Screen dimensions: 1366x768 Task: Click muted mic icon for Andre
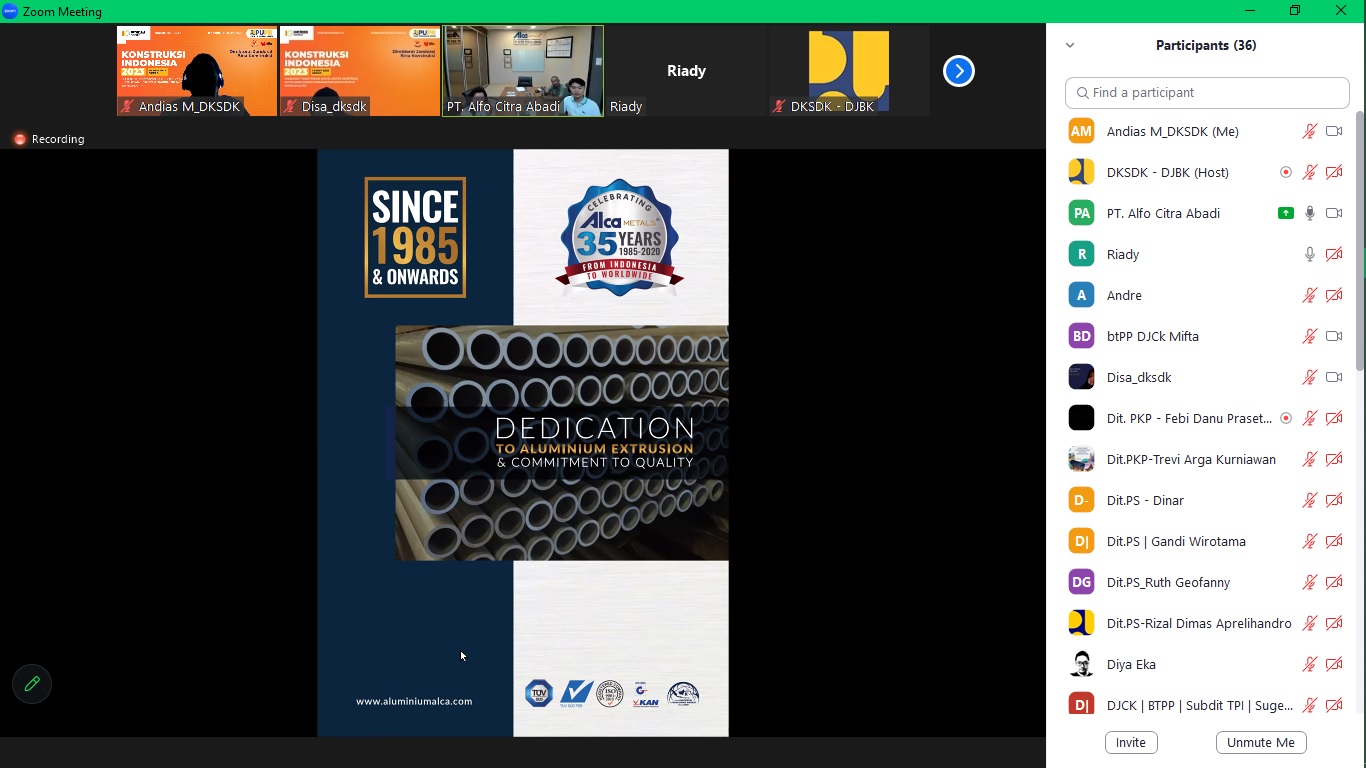[x=1309, y=295]
